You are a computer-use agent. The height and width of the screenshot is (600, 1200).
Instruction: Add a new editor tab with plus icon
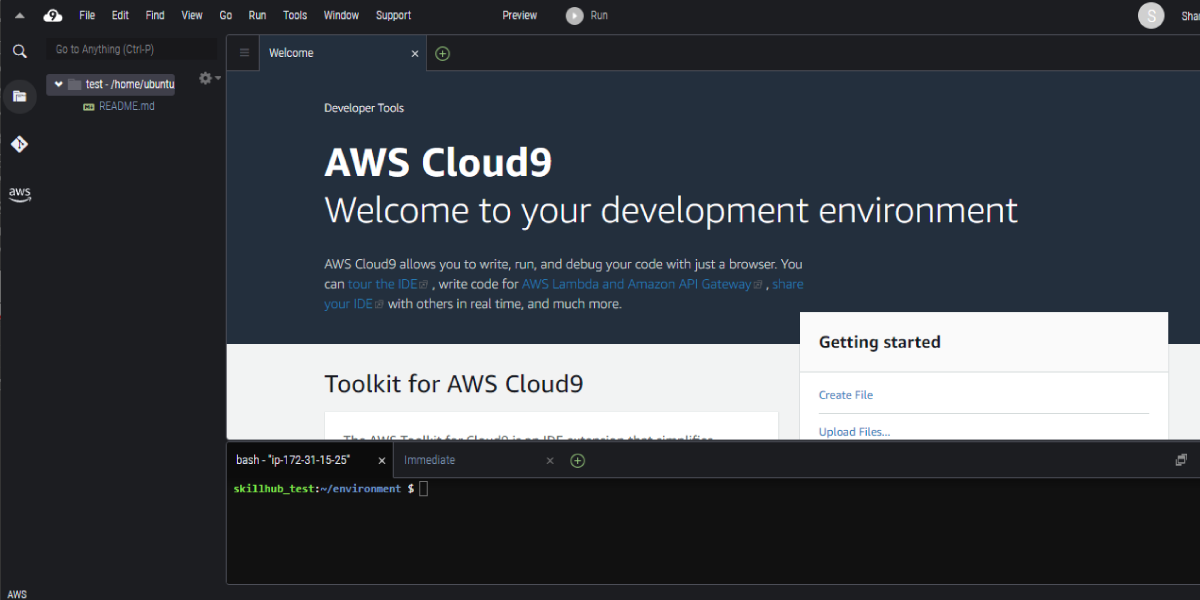coord(443,53)
